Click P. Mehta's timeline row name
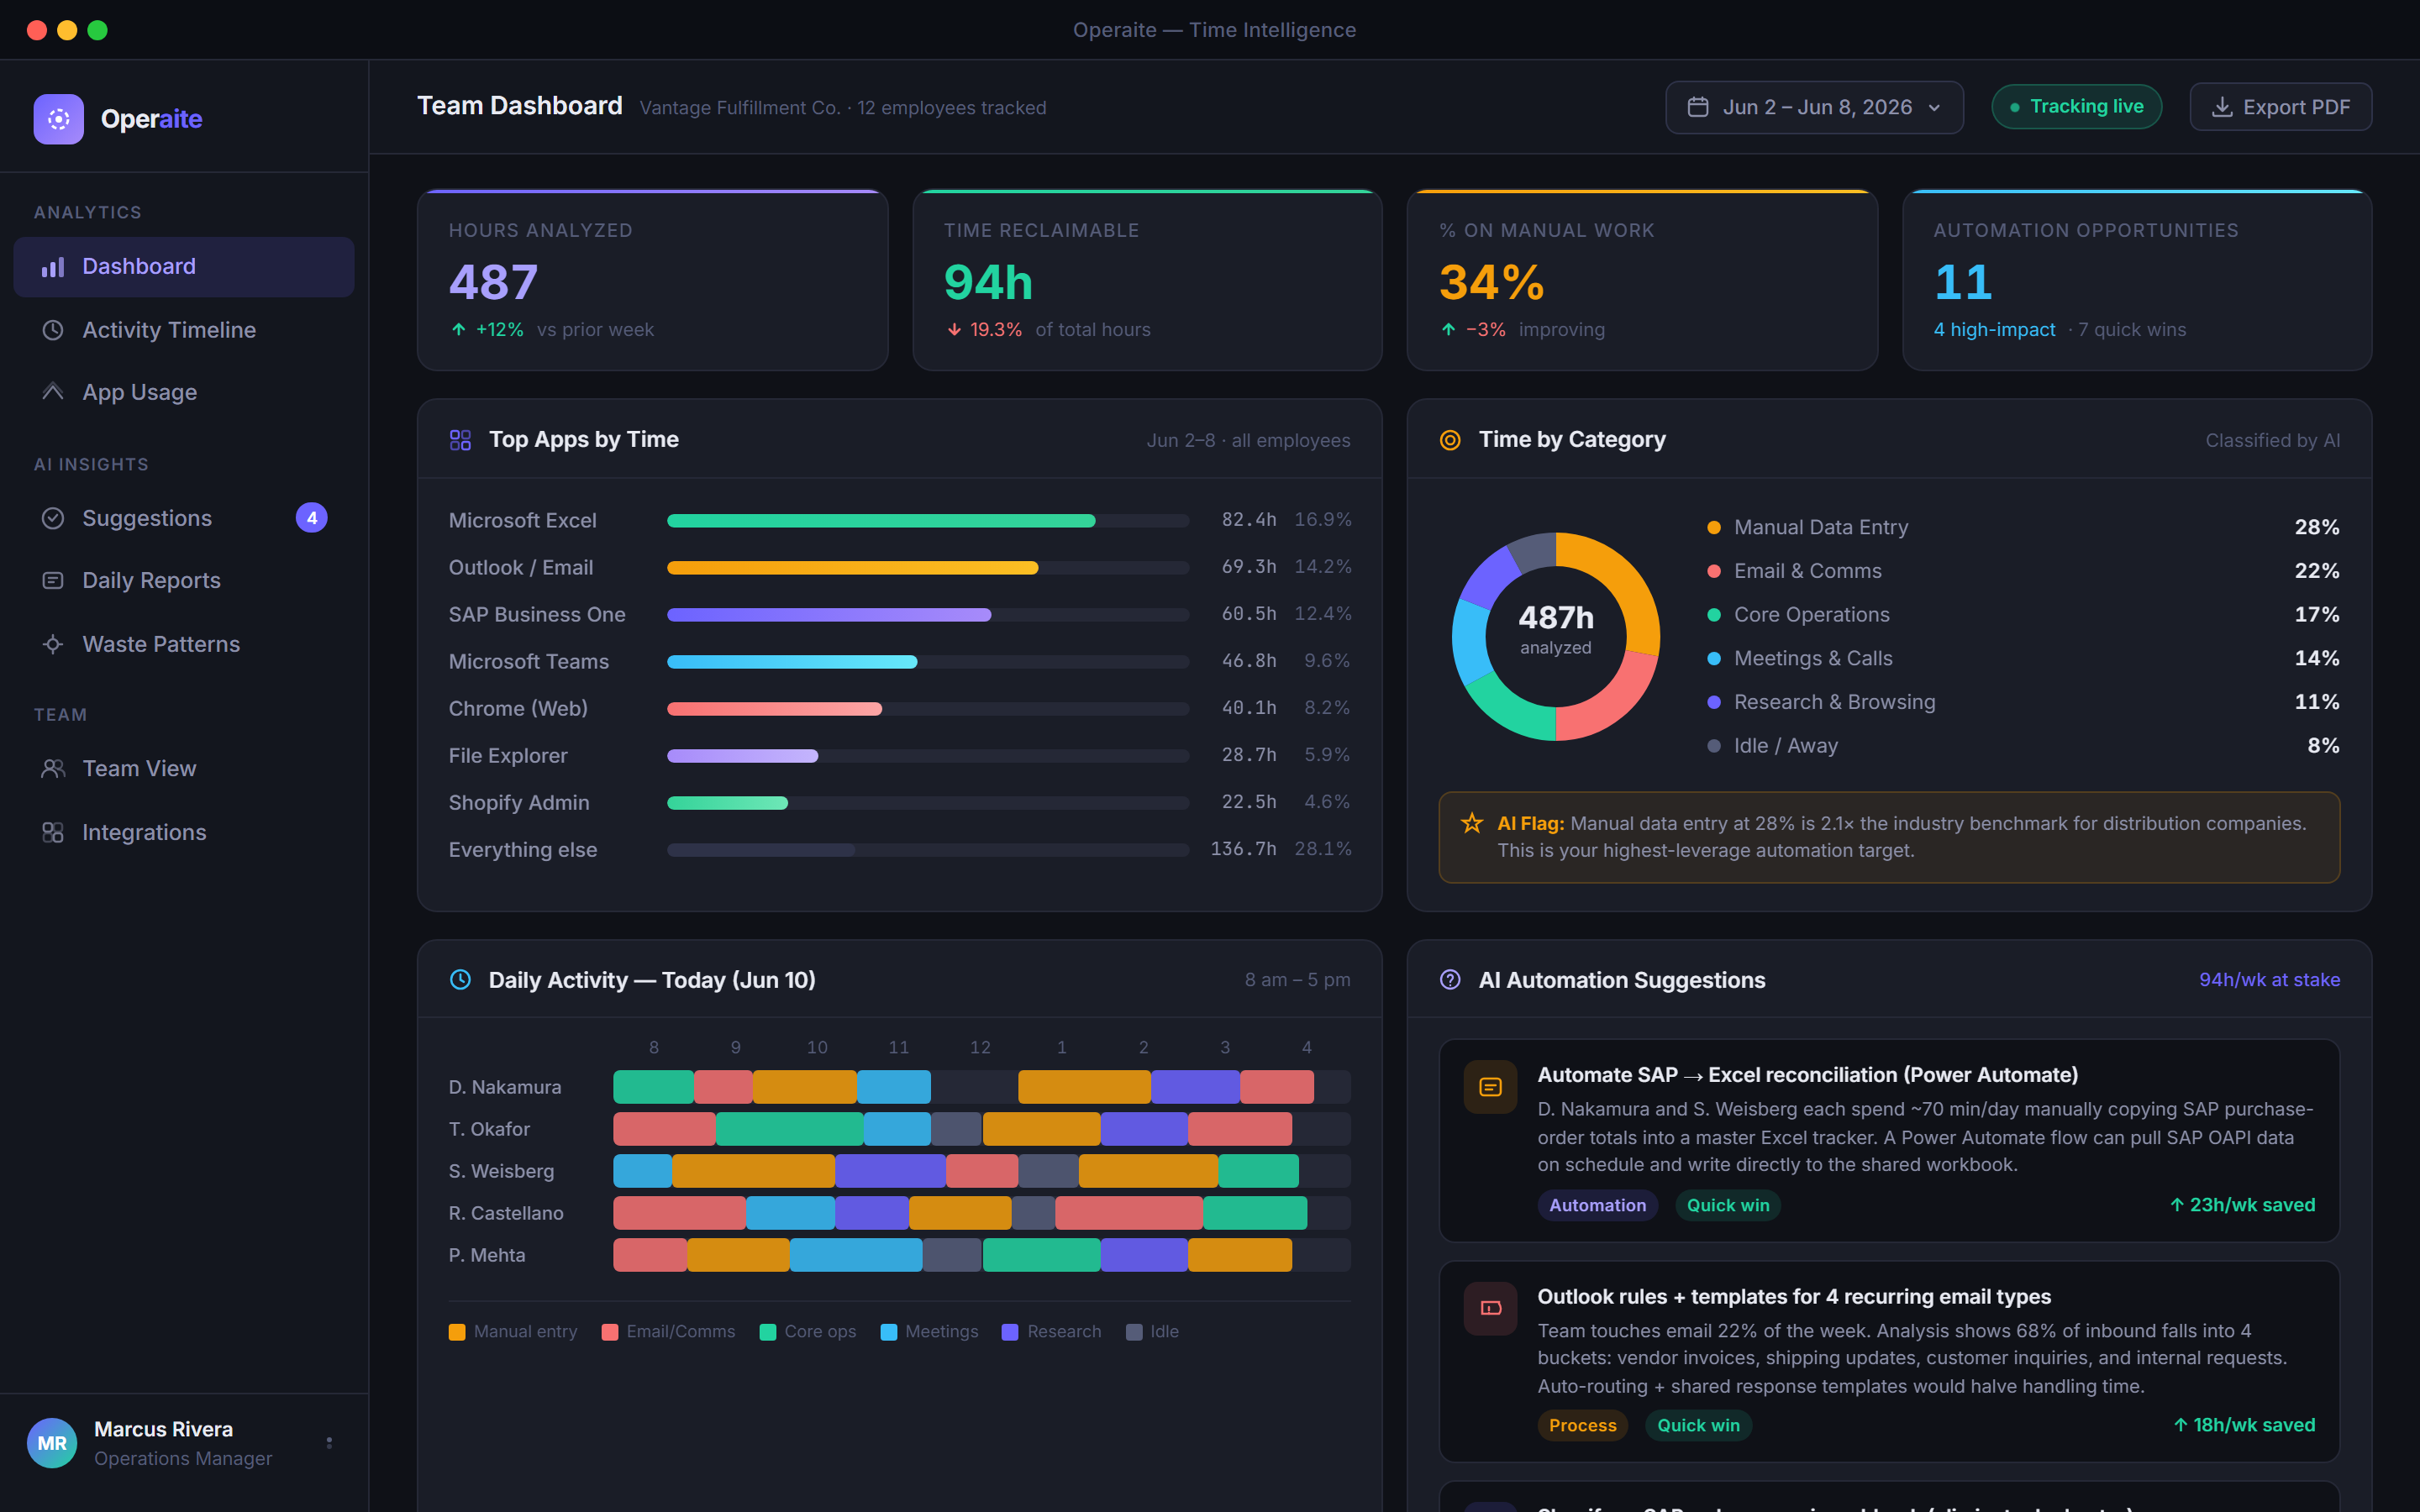Image resolution: width=2420 pixels, height=1512 pixels. (487, 1255)
